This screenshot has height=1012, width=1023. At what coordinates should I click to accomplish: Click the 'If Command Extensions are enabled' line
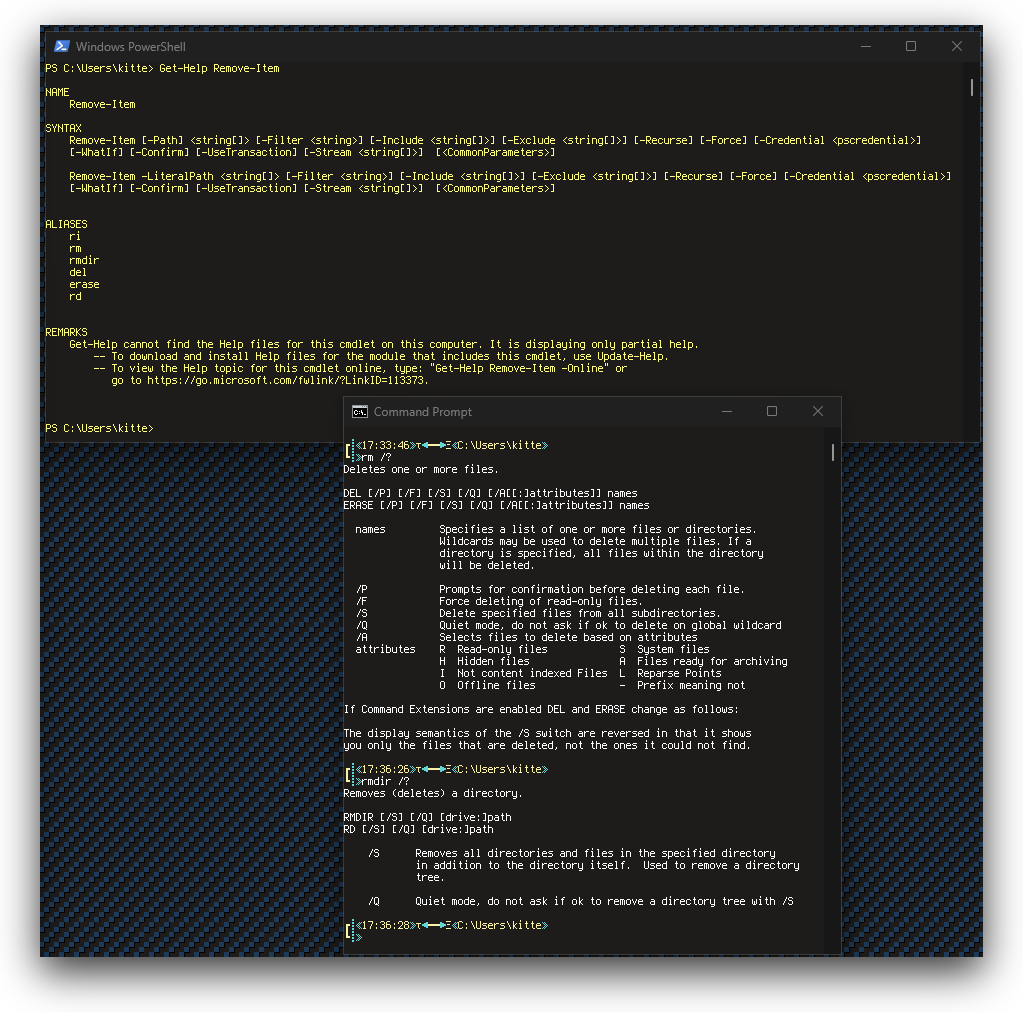[x=541, y=709]
